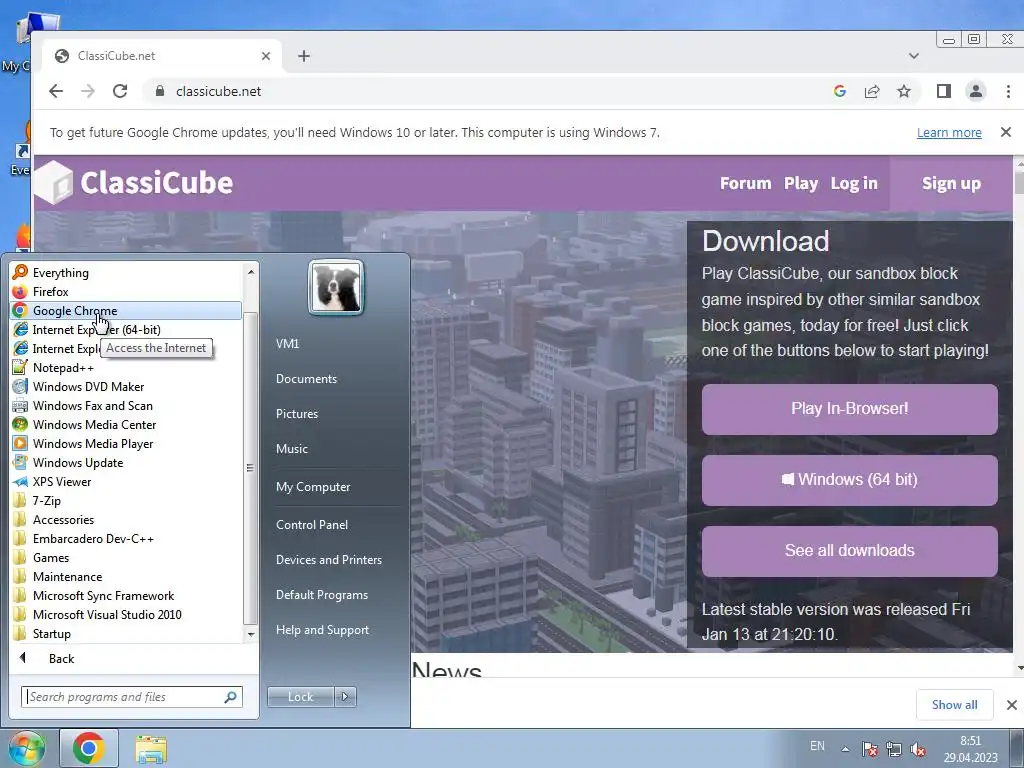Click the lock icon in address bar
This screenshot has height=768, width=1024.
click(x=160, y=91)
